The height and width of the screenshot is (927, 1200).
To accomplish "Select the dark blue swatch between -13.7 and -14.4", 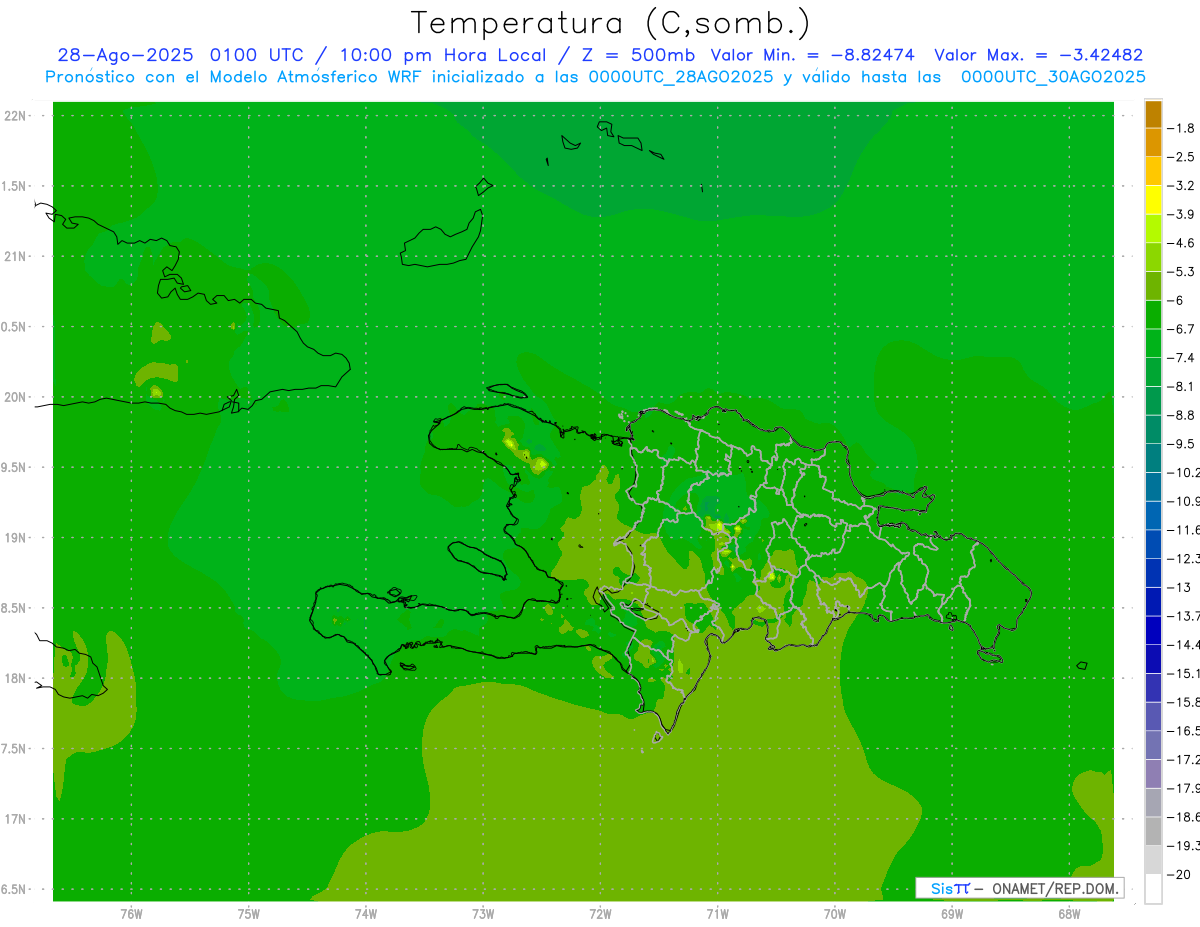I will coord(1153,630).
